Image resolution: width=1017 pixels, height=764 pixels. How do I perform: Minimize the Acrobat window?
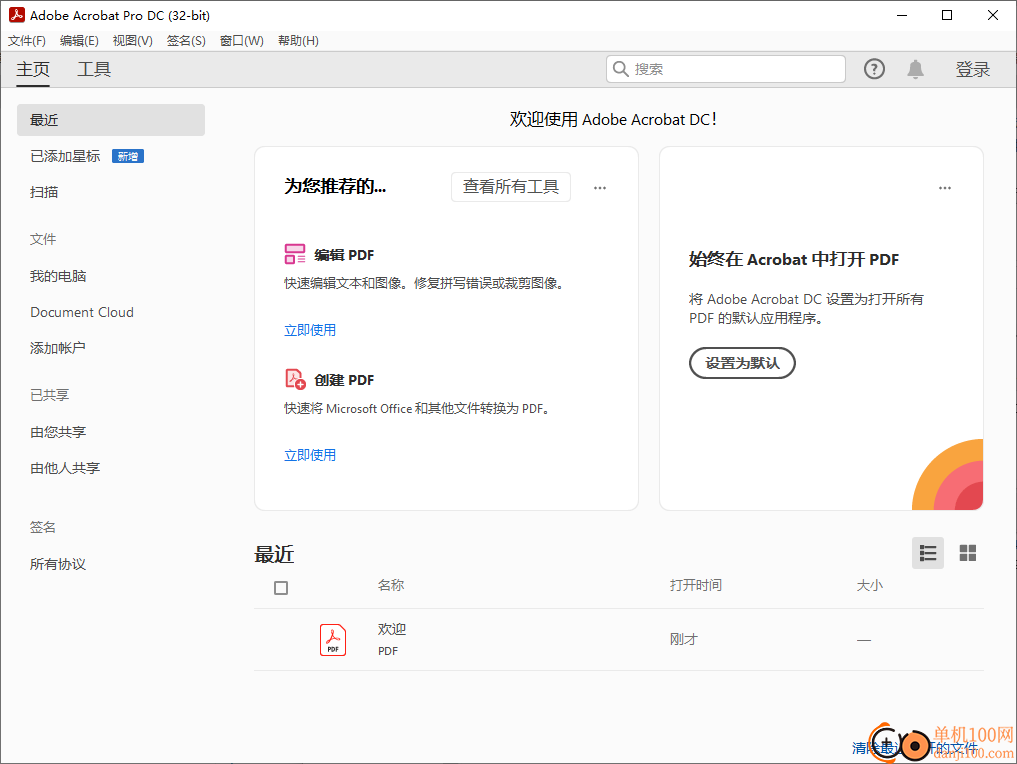(x=902, y=15)
